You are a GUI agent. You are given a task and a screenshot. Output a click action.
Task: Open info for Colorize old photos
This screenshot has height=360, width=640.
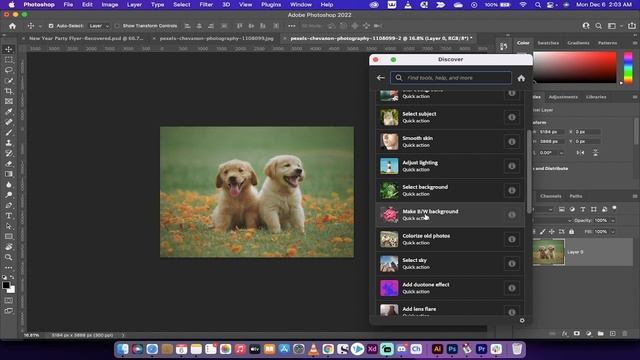tap(512, 239)
